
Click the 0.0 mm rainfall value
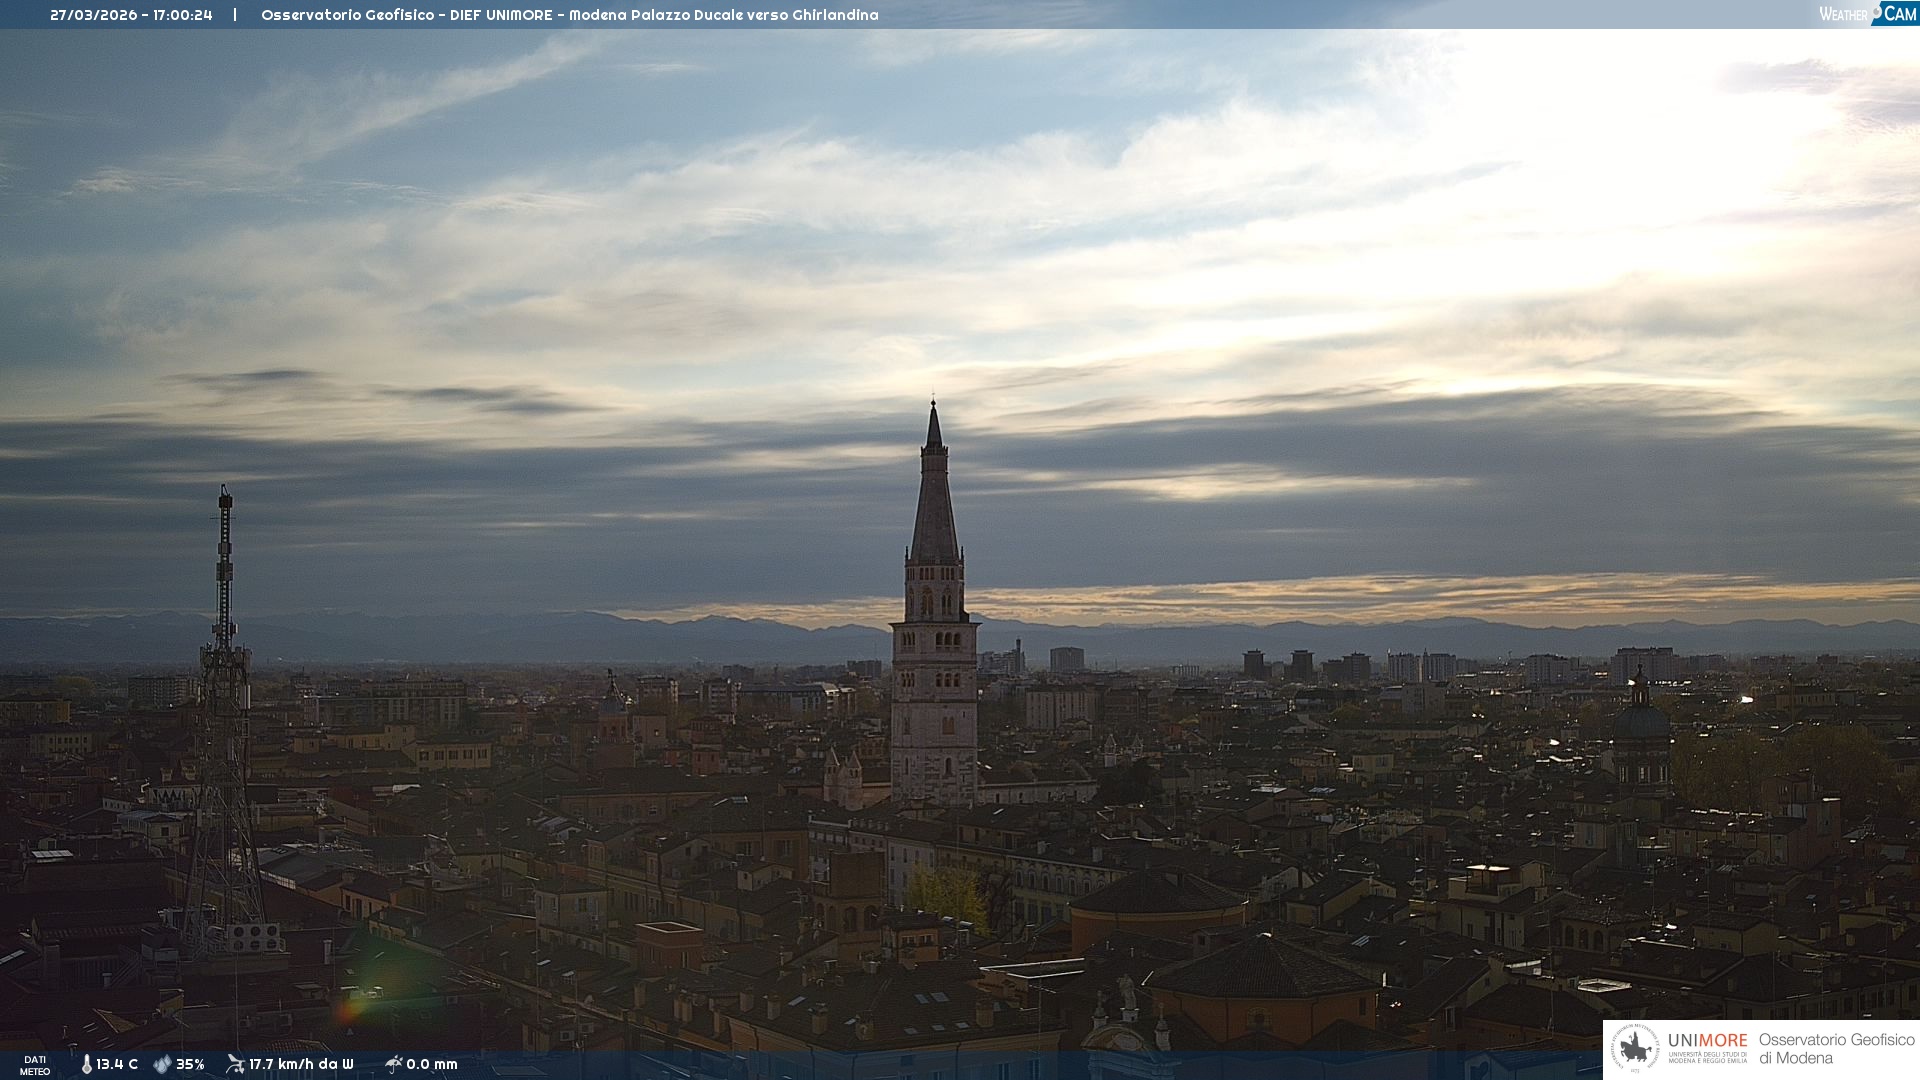click(432, 1064)
